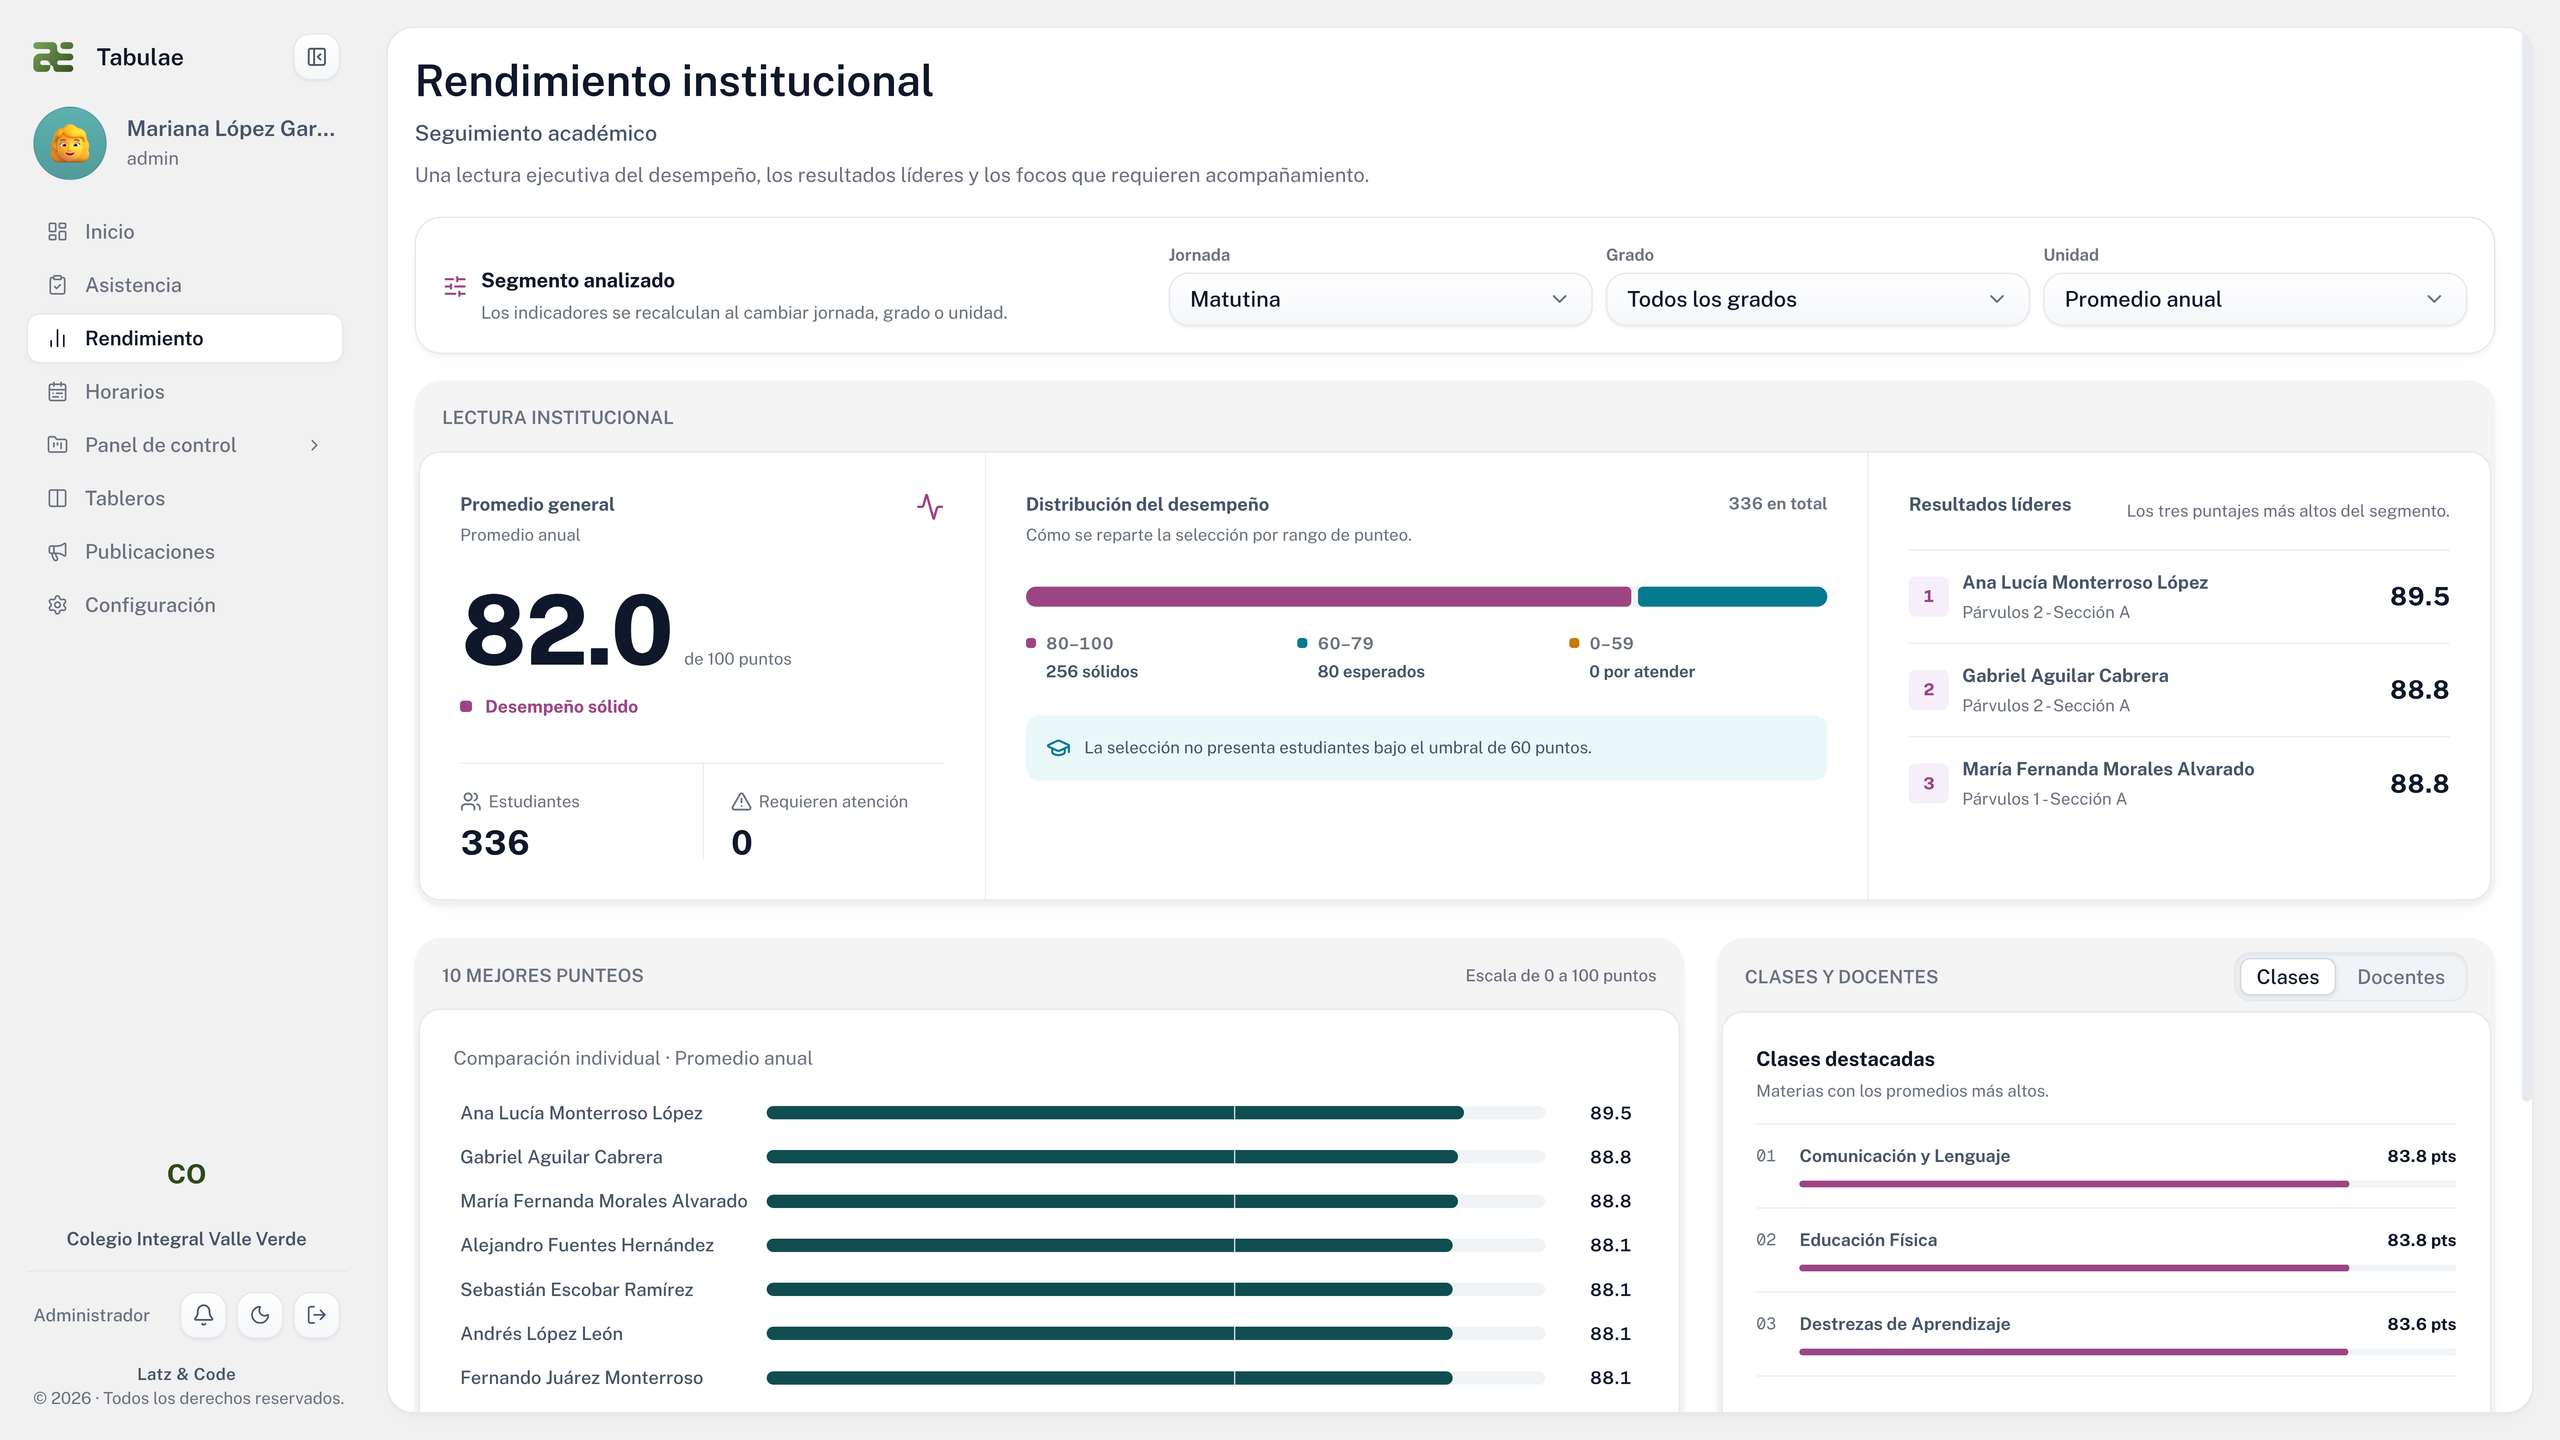This screenshot has height=1440, width=2560.
Task: Select leader Gabriel Aguilar Cabrera row
Action: coord(2179,690)
